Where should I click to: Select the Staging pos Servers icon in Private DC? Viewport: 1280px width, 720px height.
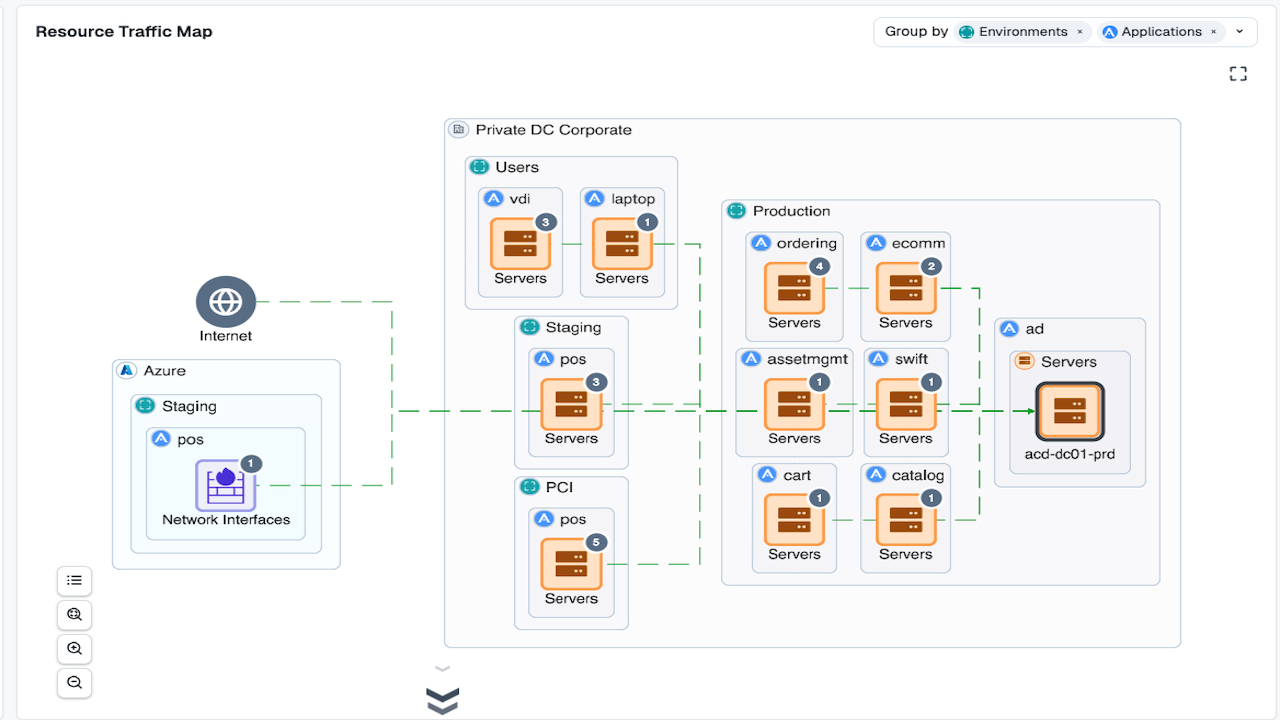tap(571, 404)
